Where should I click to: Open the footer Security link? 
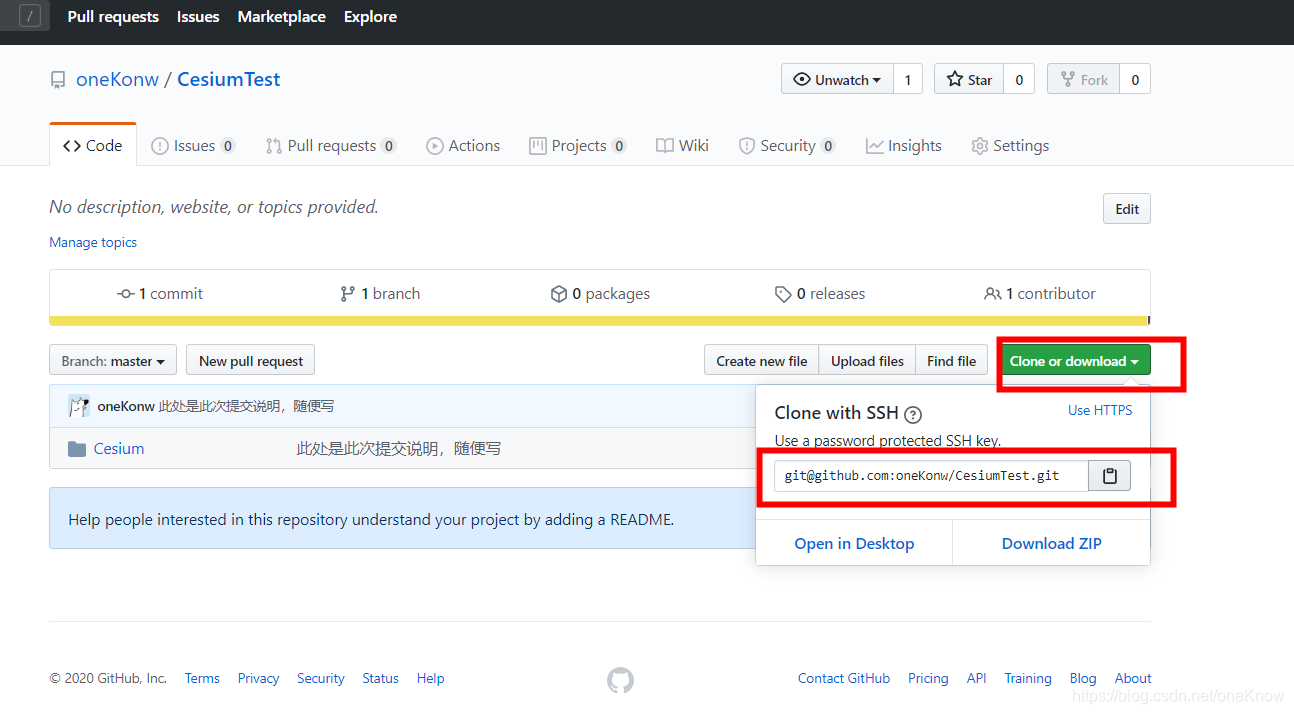click(321, 678)
